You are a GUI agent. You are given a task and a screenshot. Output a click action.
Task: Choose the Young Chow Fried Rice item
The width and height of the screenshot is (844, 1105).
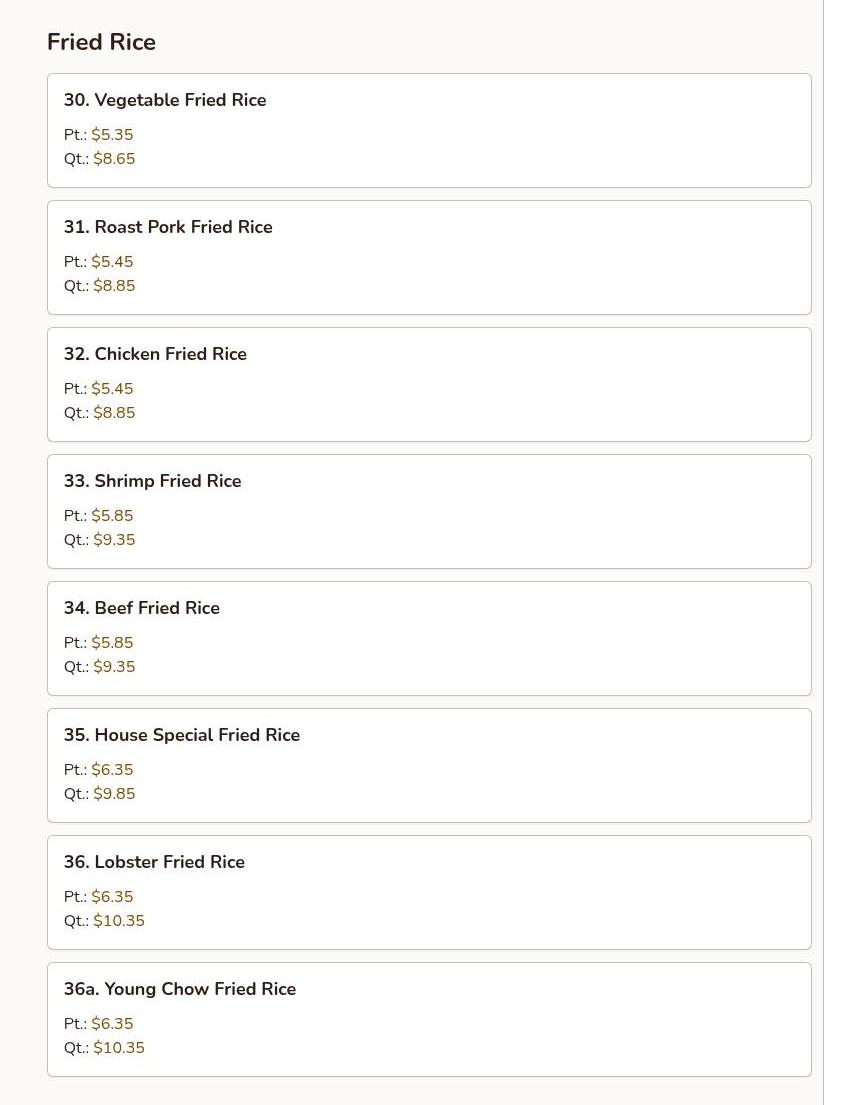(x=180, y=989)
